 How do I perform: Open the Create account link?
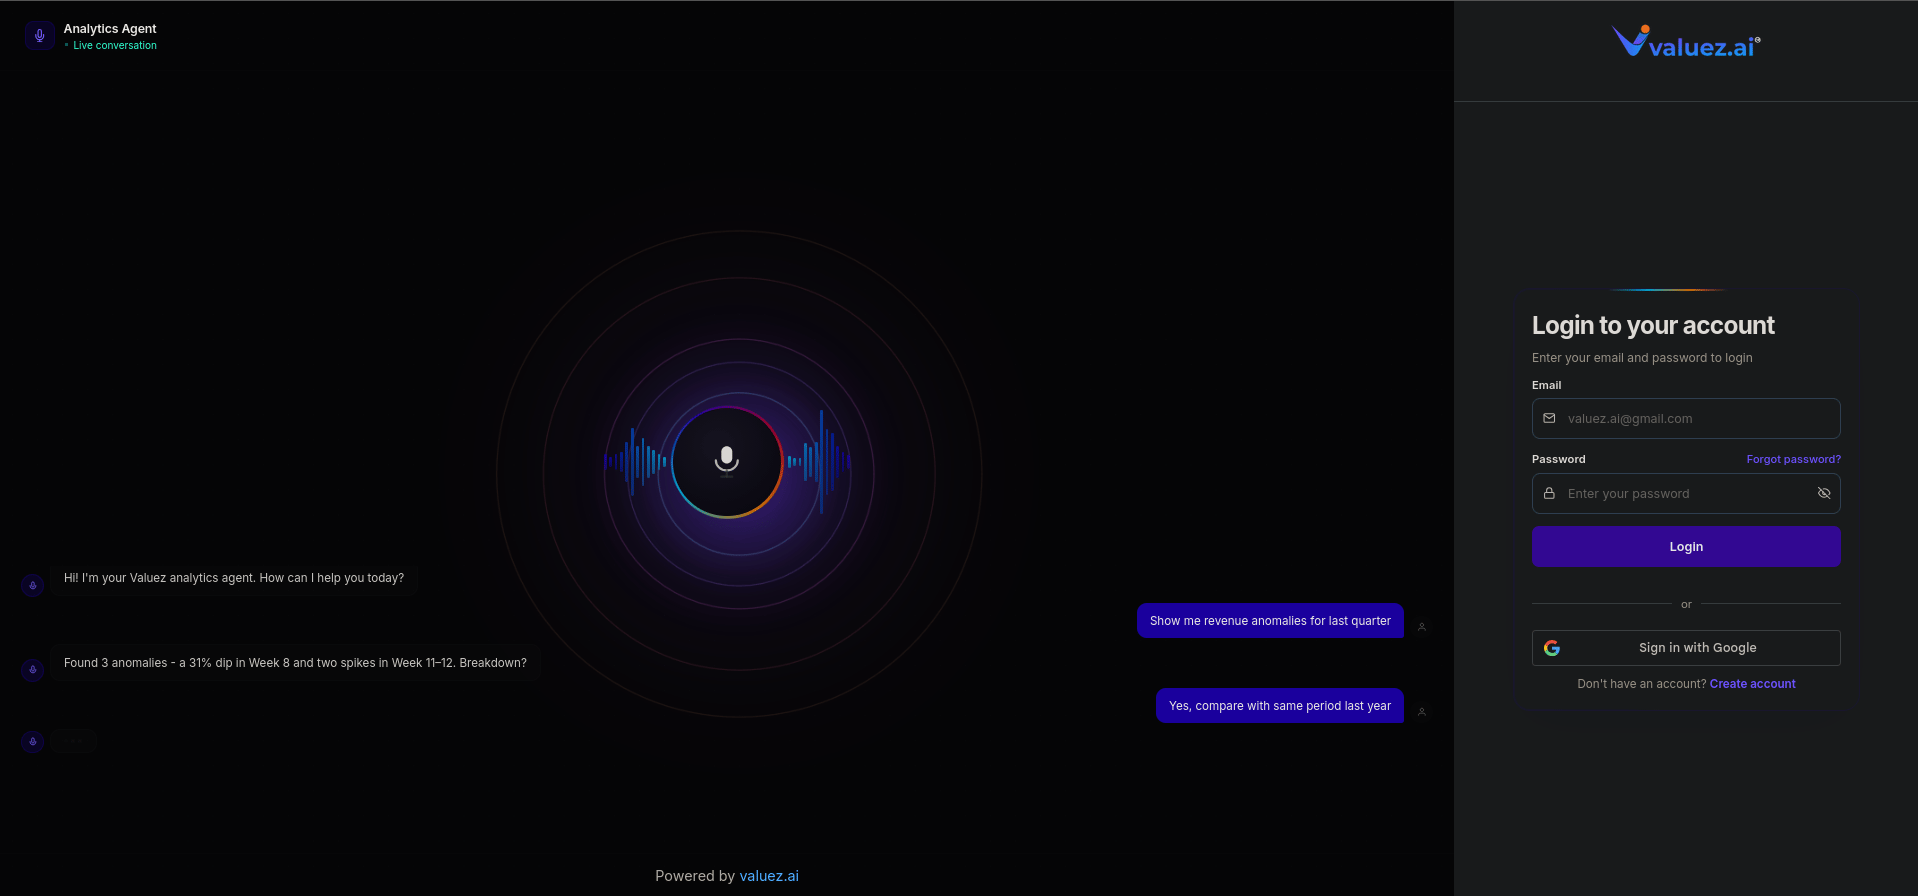1752,684
